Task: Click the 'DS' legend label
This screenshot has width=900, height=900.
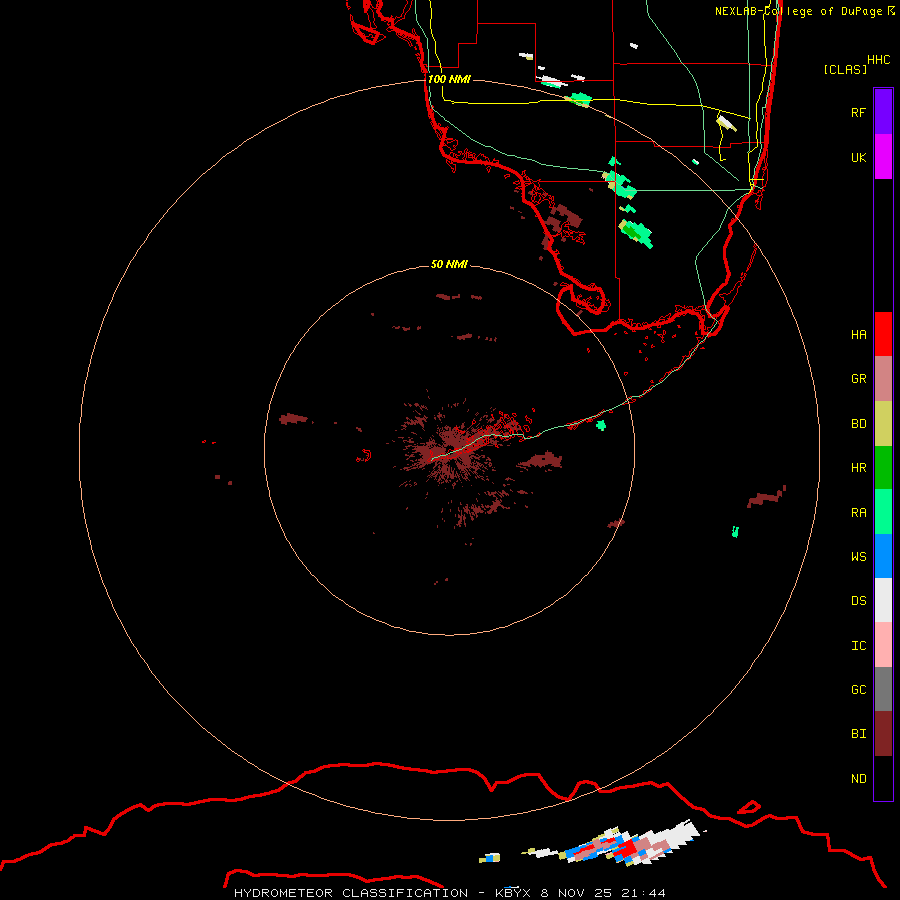Action: (x=858, y=601)
